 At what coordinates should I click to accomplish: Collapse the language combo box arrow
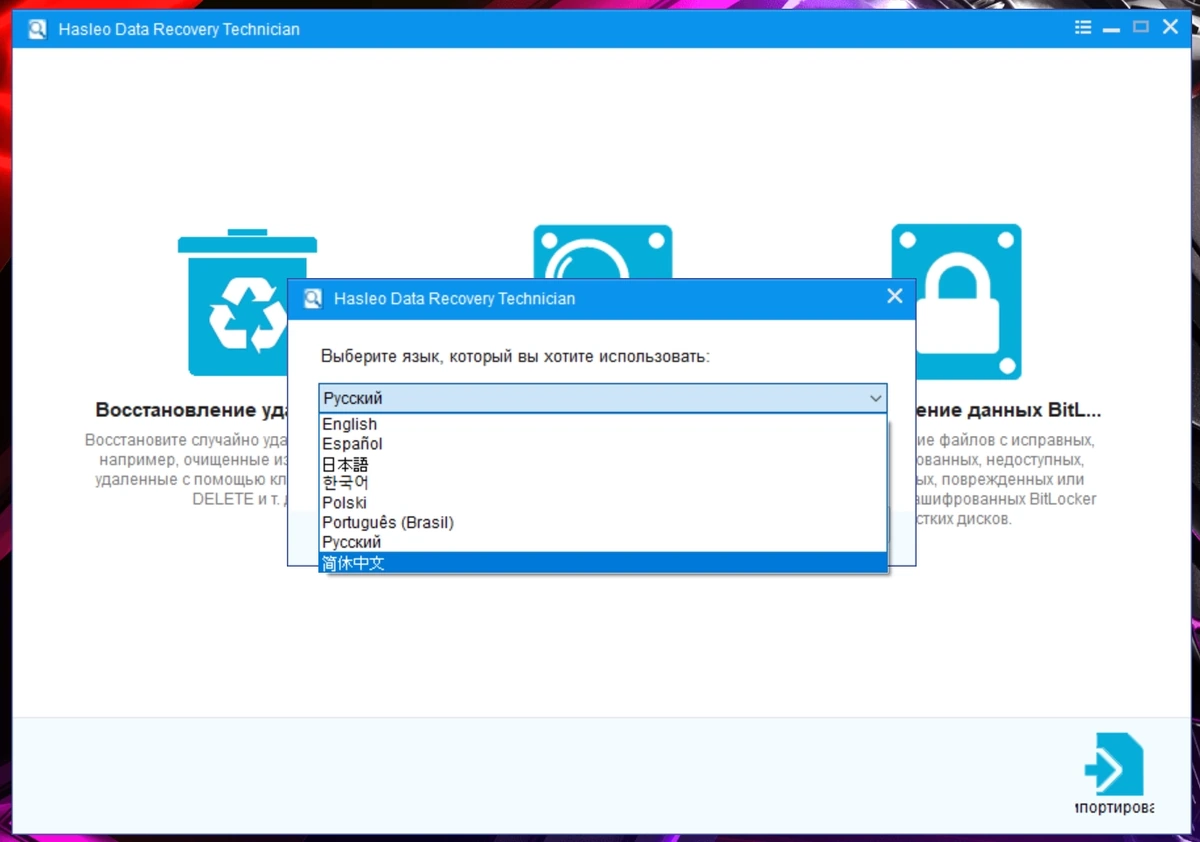(x=876, y=398)
